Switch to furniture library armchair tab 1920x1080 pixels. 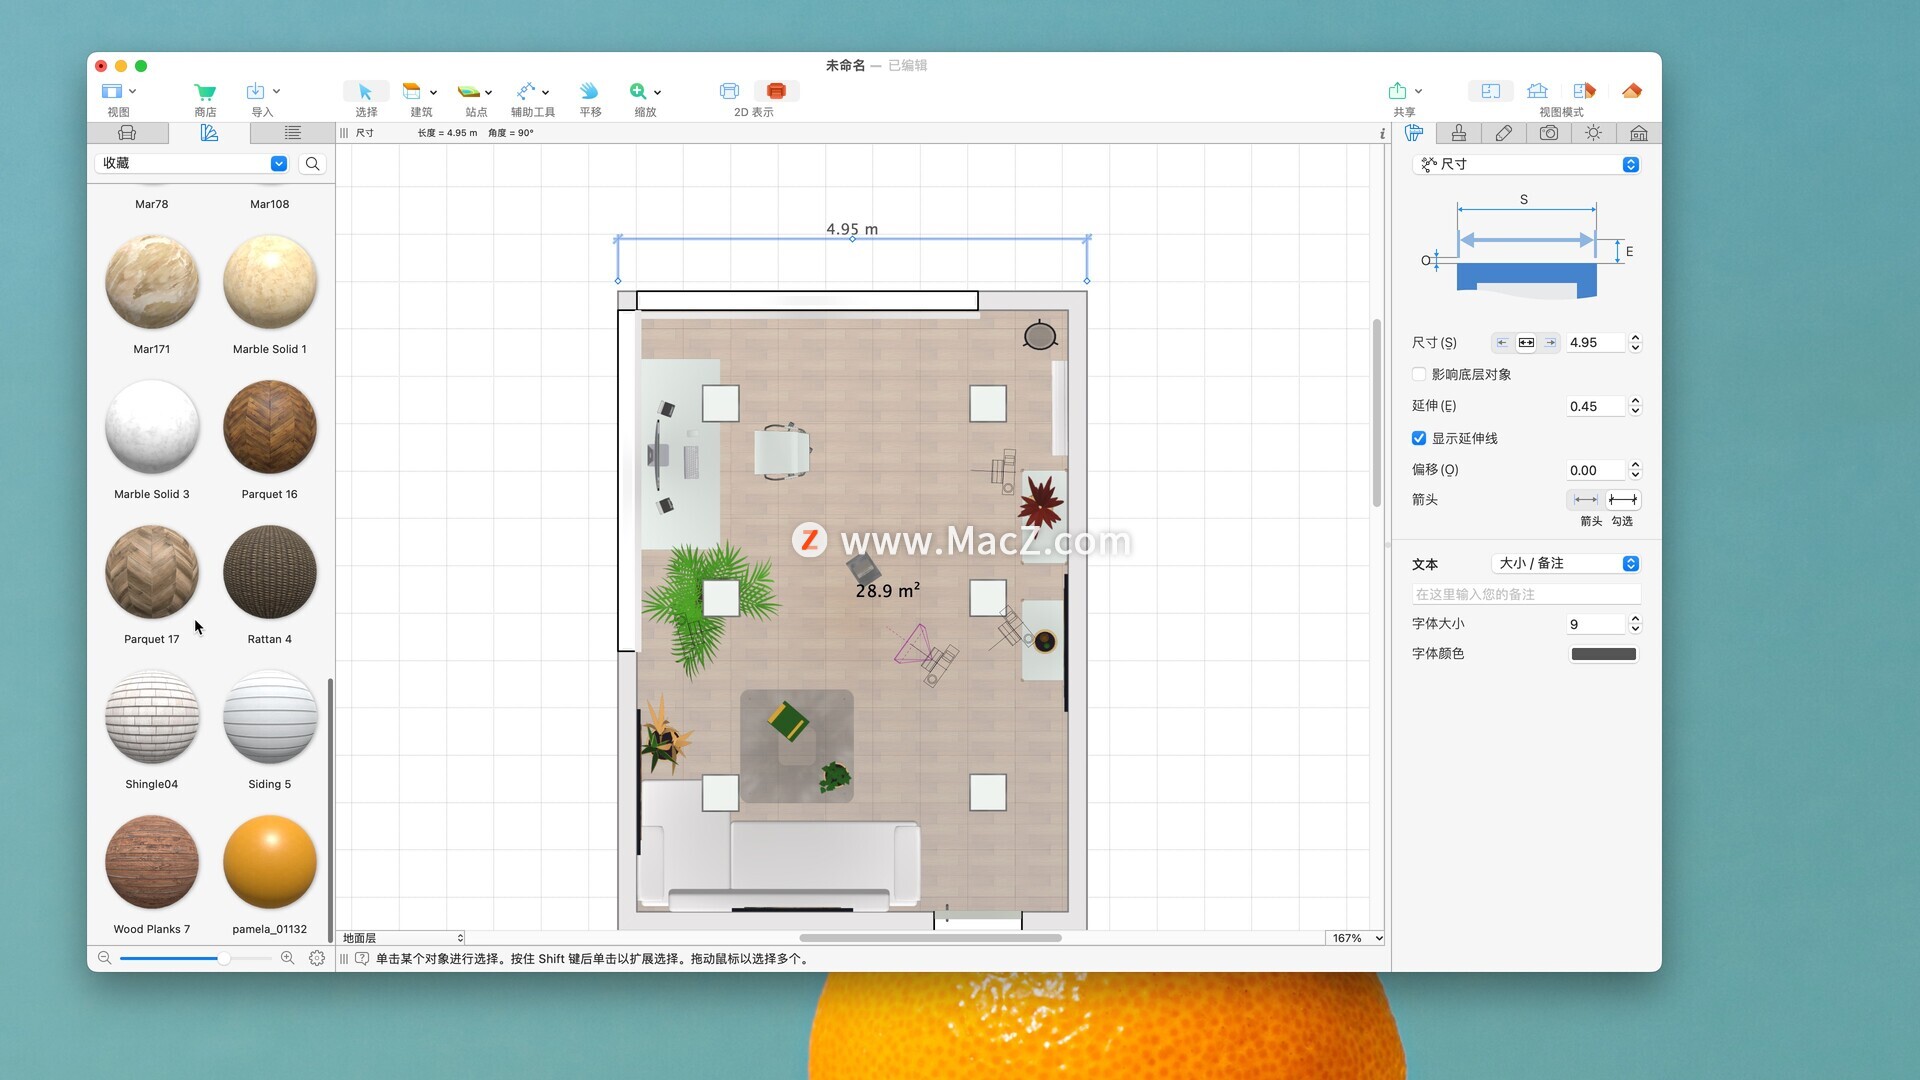coord(127,133)
